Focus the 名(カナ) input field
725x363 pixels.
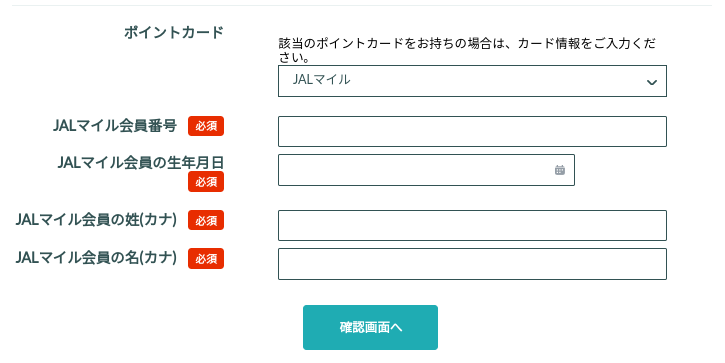coord(472,264)
